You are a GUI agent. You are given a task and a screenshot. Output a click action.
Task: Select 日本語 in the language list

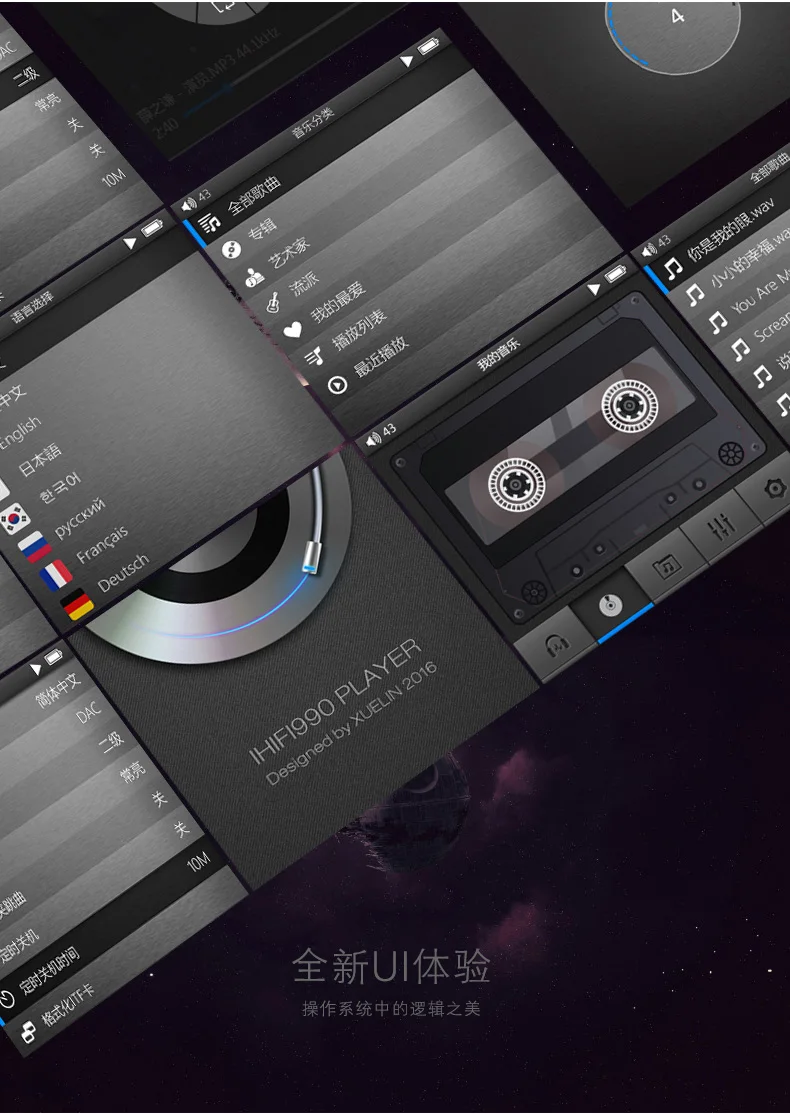pos(40,459)
